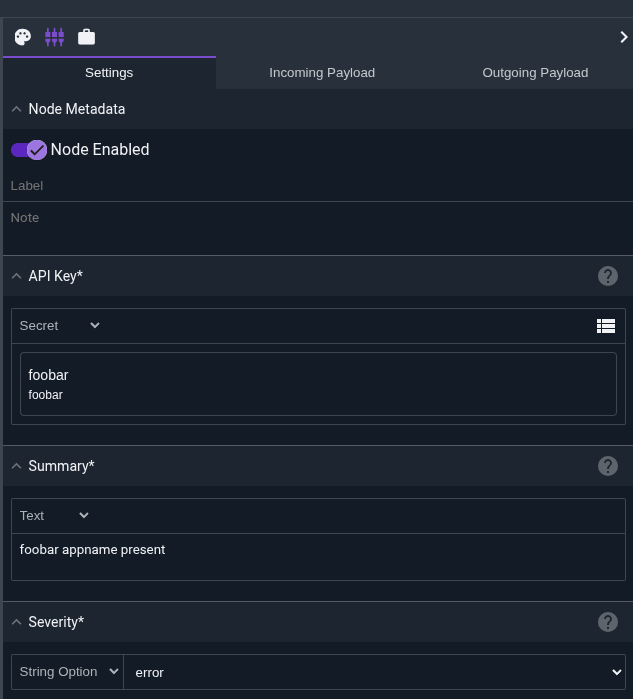Switch to the Incoming Payload tab
Viewport: 633px width, 699px height.
tap(322, 73)
